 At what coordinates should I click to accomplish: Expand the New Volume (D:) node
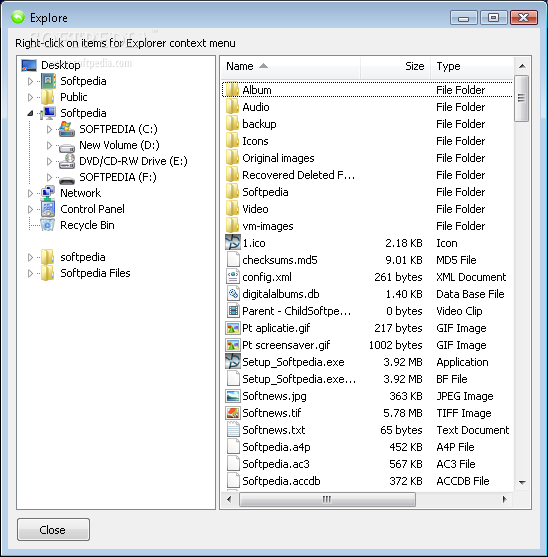[x=49, y=145]
